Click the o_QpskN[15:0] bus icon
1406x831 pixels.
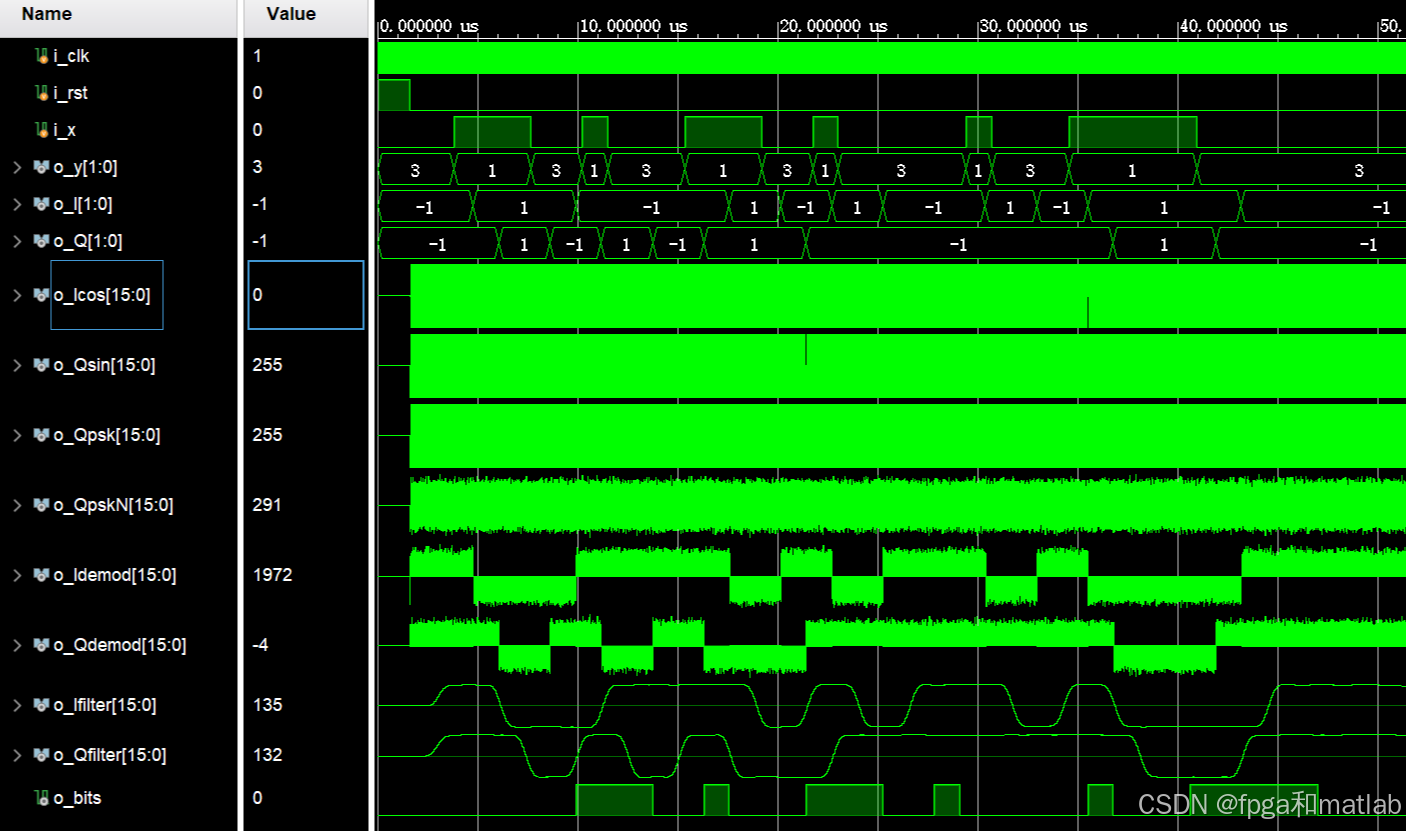[x=42, y=505]
